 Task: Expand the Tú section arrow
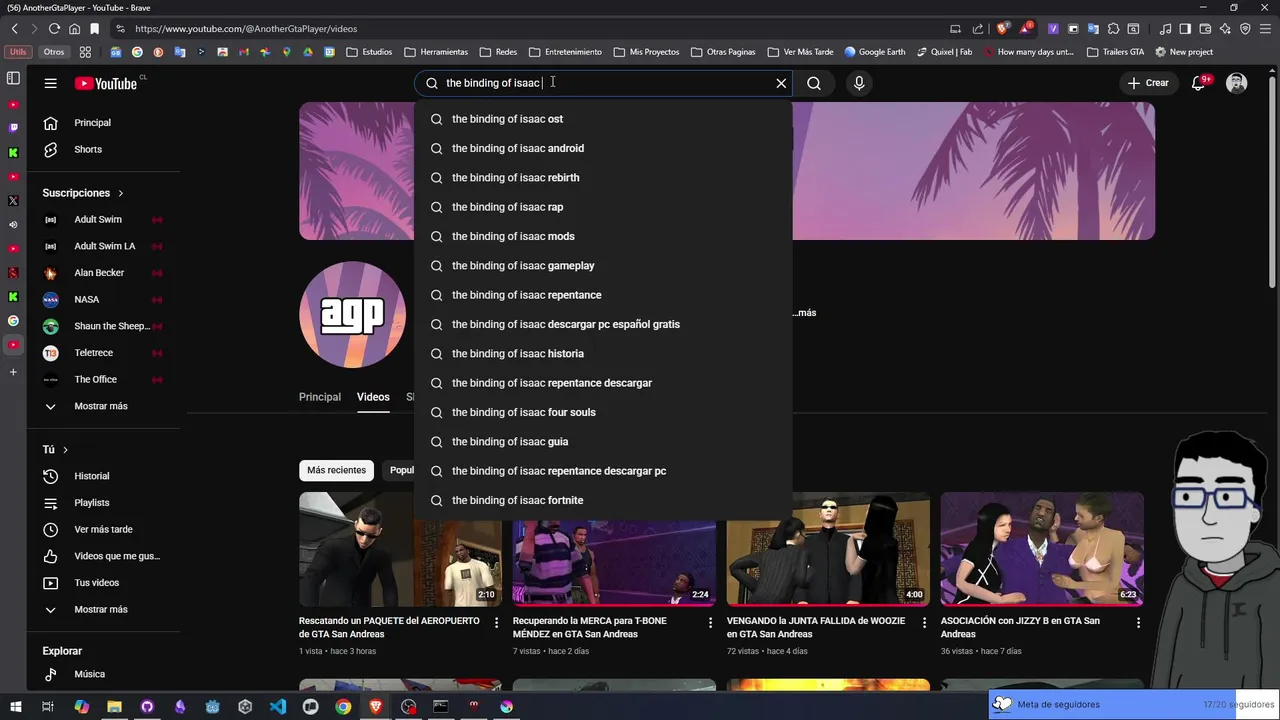click(x=65, y=450)
